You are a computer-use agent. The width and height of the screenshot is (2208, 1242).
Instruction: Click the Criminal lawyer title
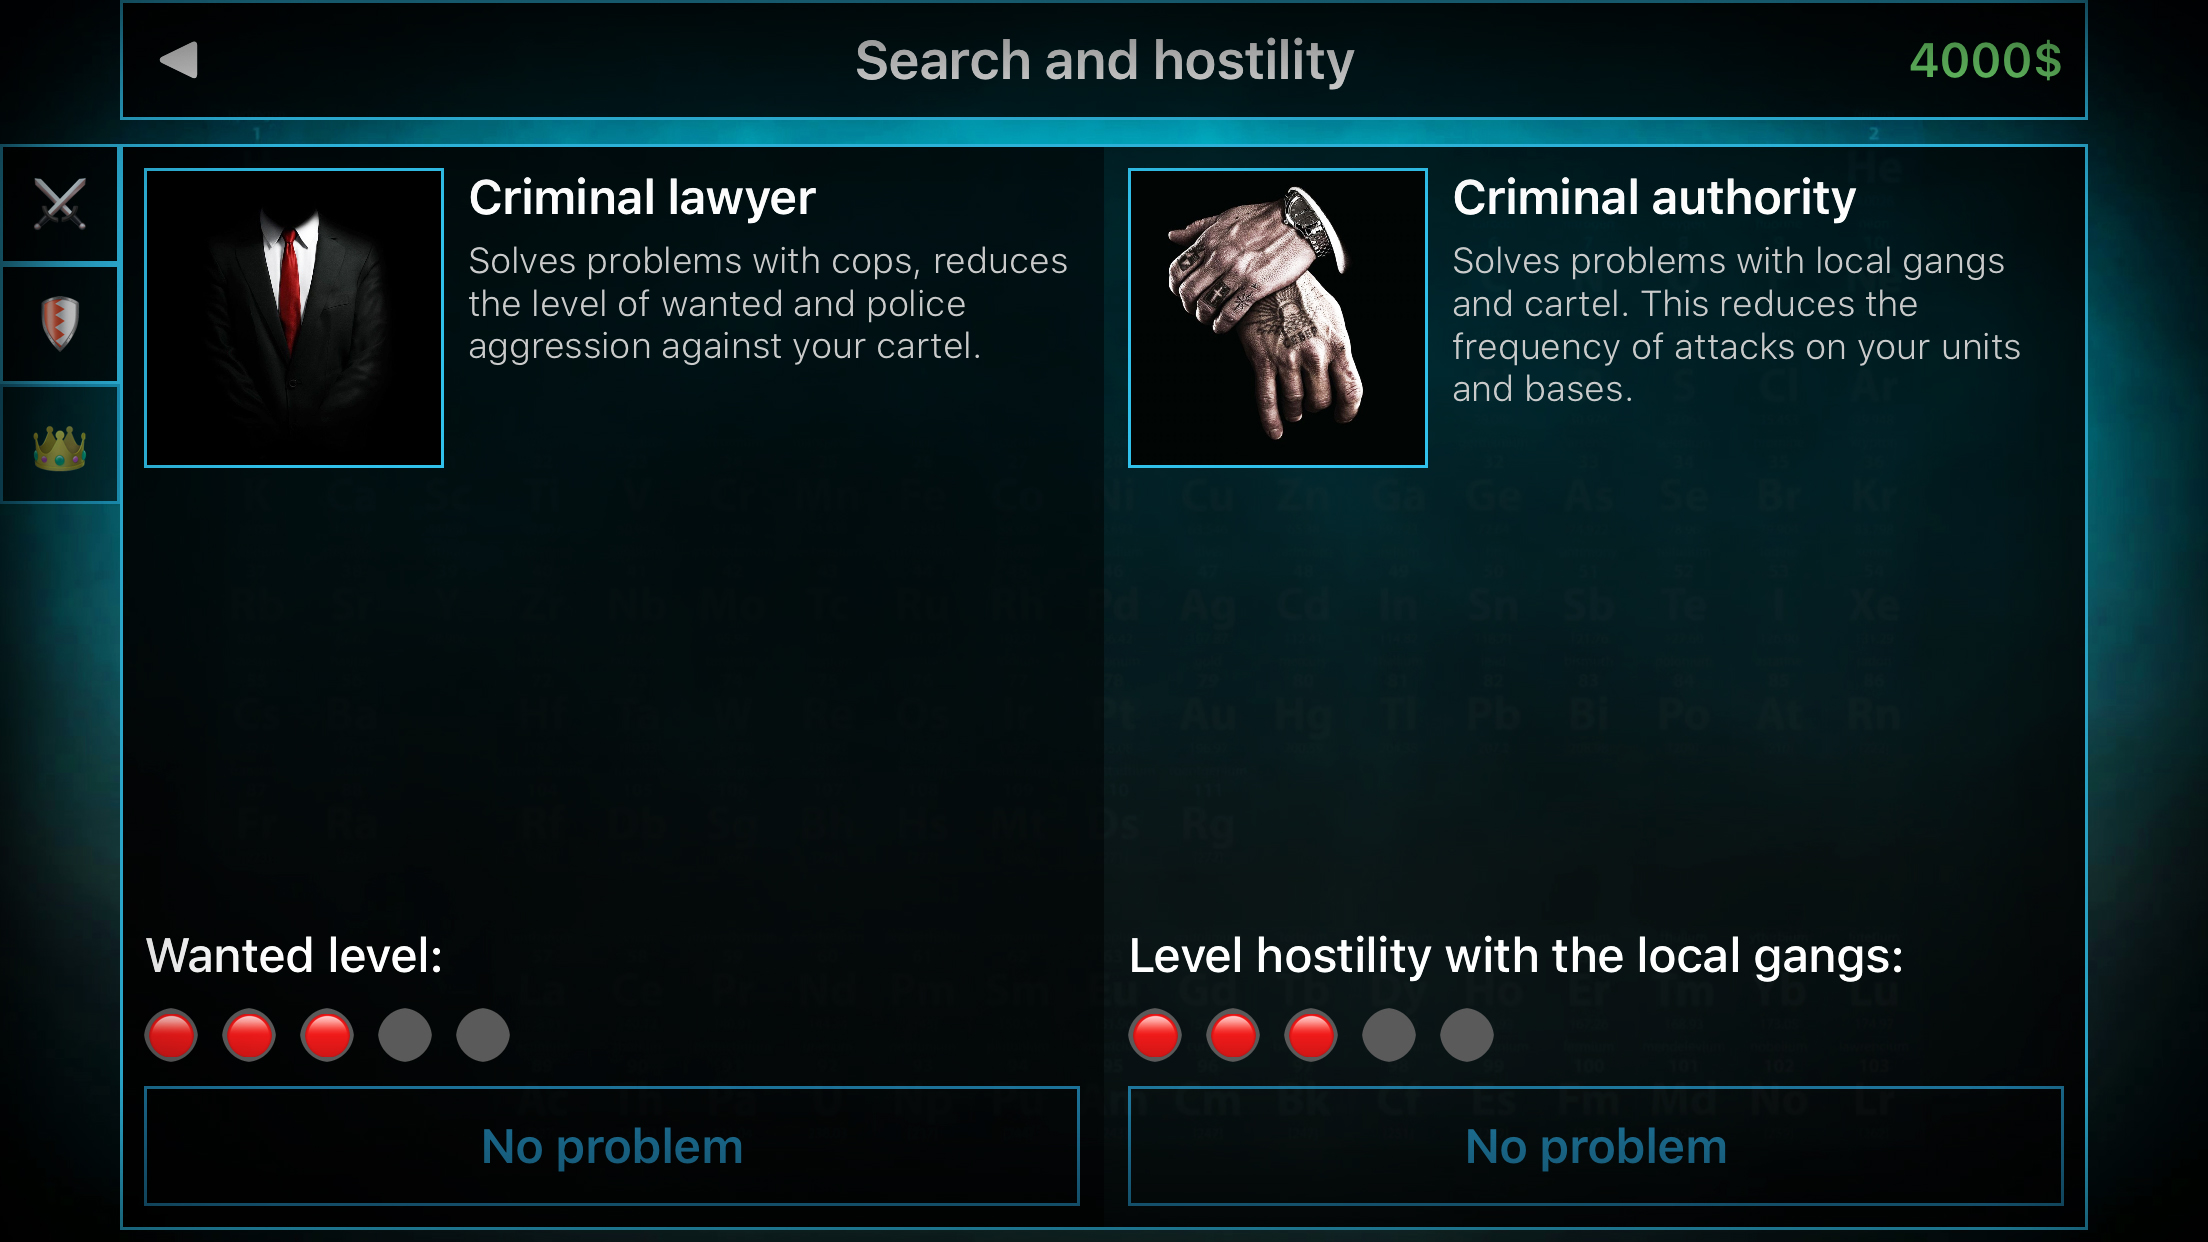pyautogui.click(x=642, y=198)
